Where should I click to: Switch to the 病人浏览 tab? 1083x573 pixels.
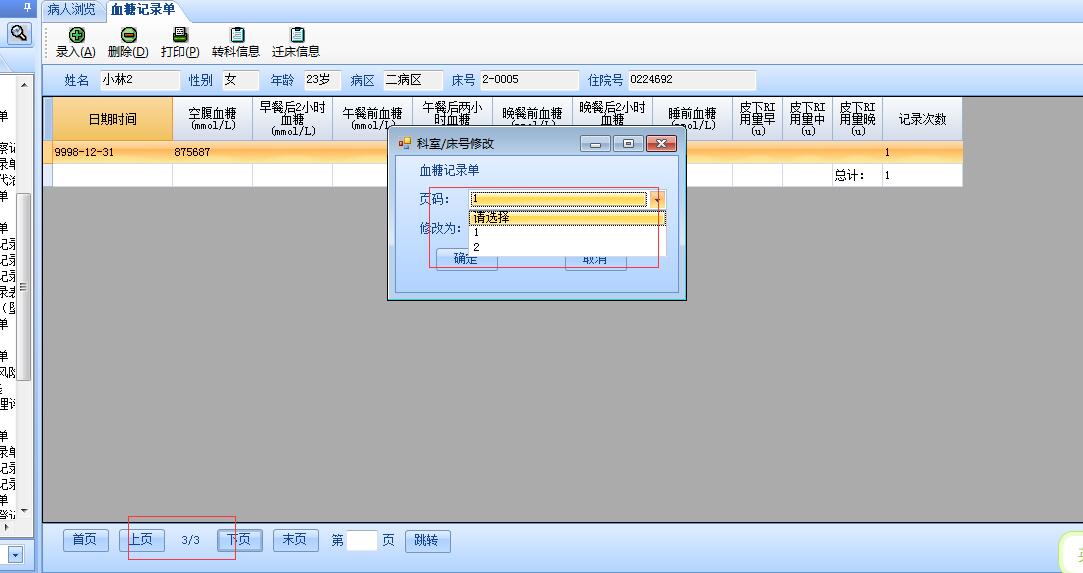click(72, 10)
